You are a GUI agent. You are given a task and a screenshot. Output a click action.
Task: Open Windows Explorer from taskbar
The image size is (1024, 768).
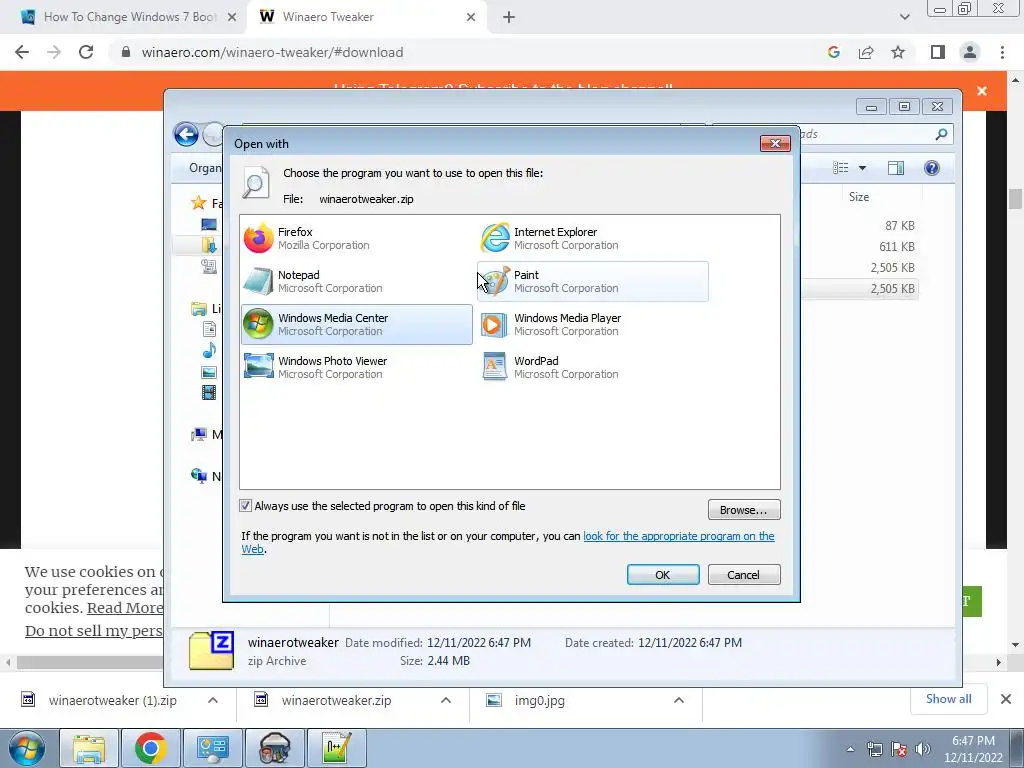89,748
